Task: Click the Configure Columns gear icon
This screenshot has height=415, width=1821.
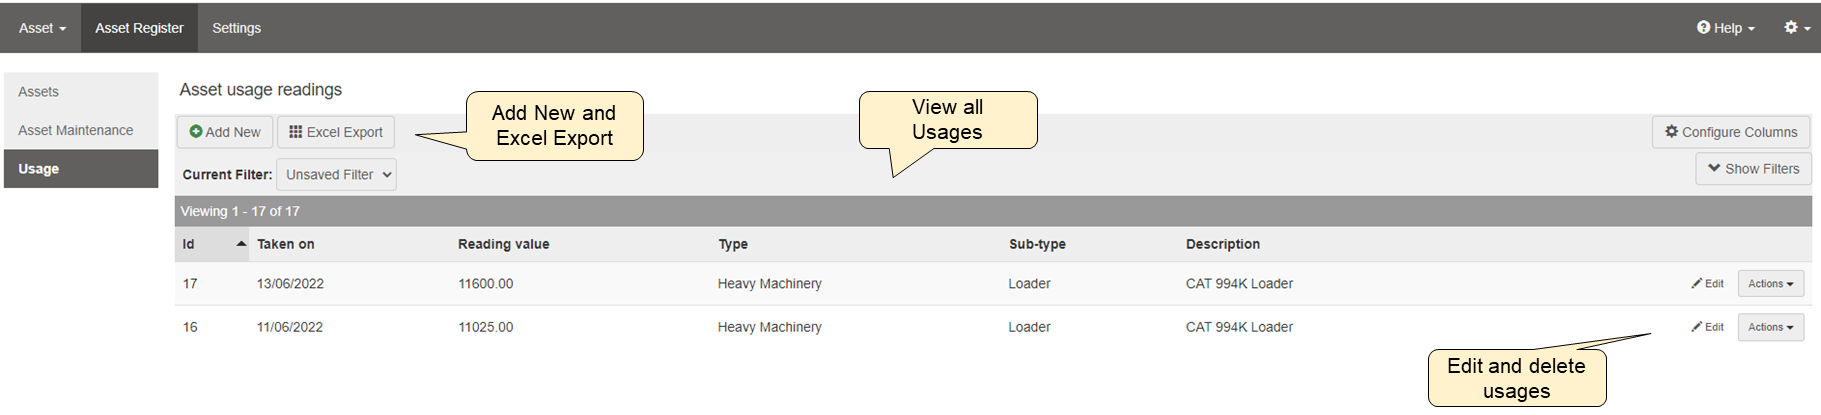Action: point(1671,132)
